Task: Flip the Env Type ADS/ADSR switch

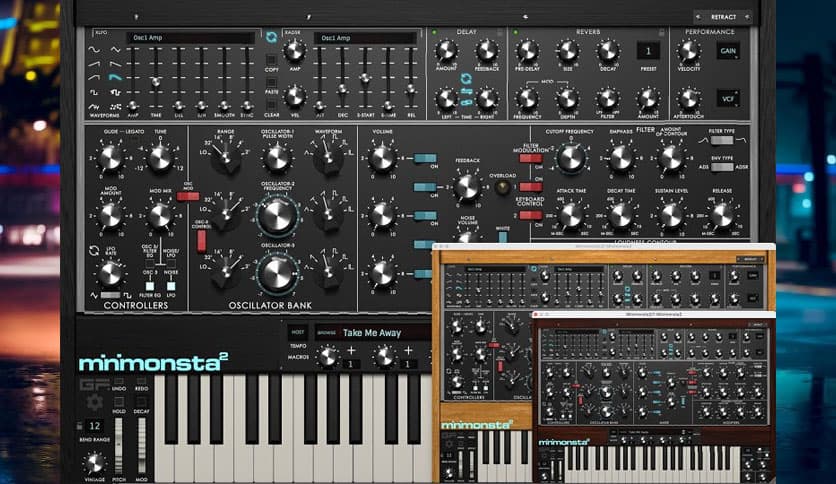Action: tap(722, 167)
